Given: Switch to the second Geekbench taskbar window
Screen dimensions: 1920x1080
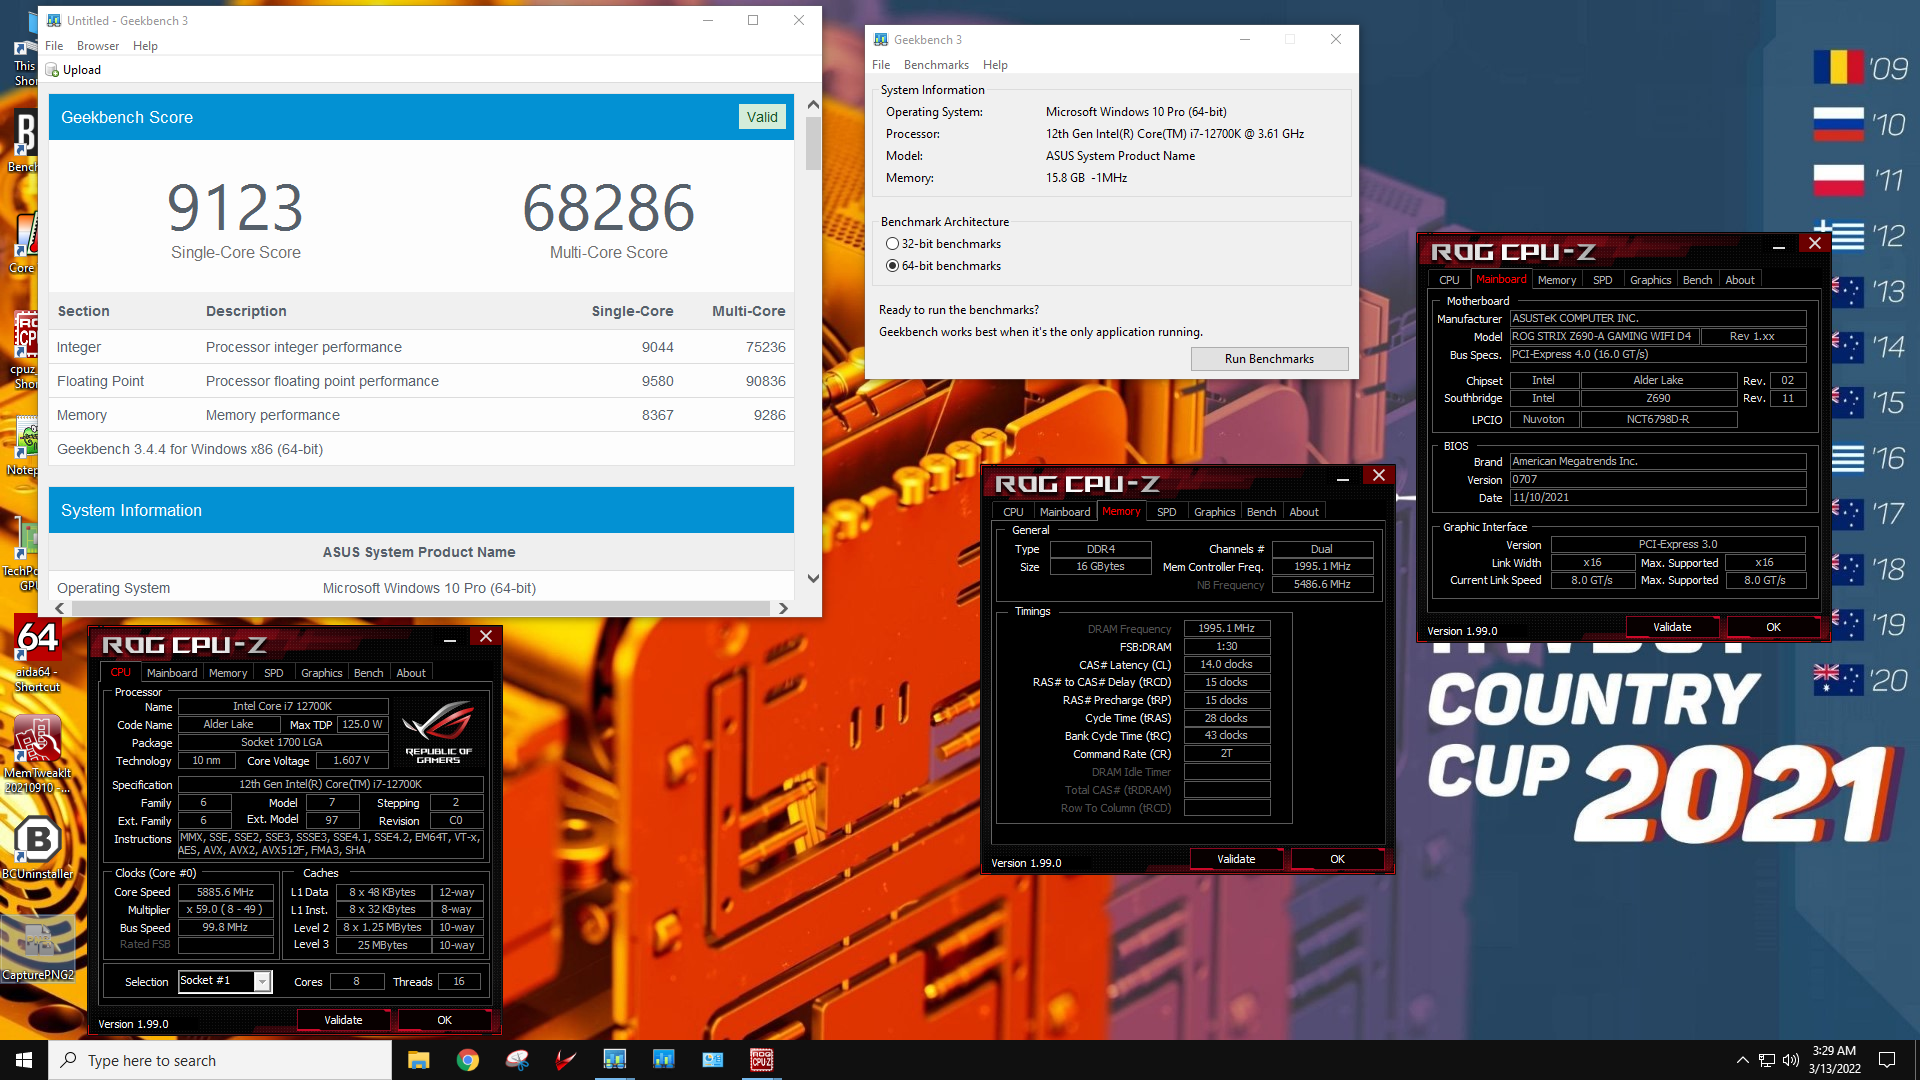Looking at the screenshot, I should tap(663, 1060).
